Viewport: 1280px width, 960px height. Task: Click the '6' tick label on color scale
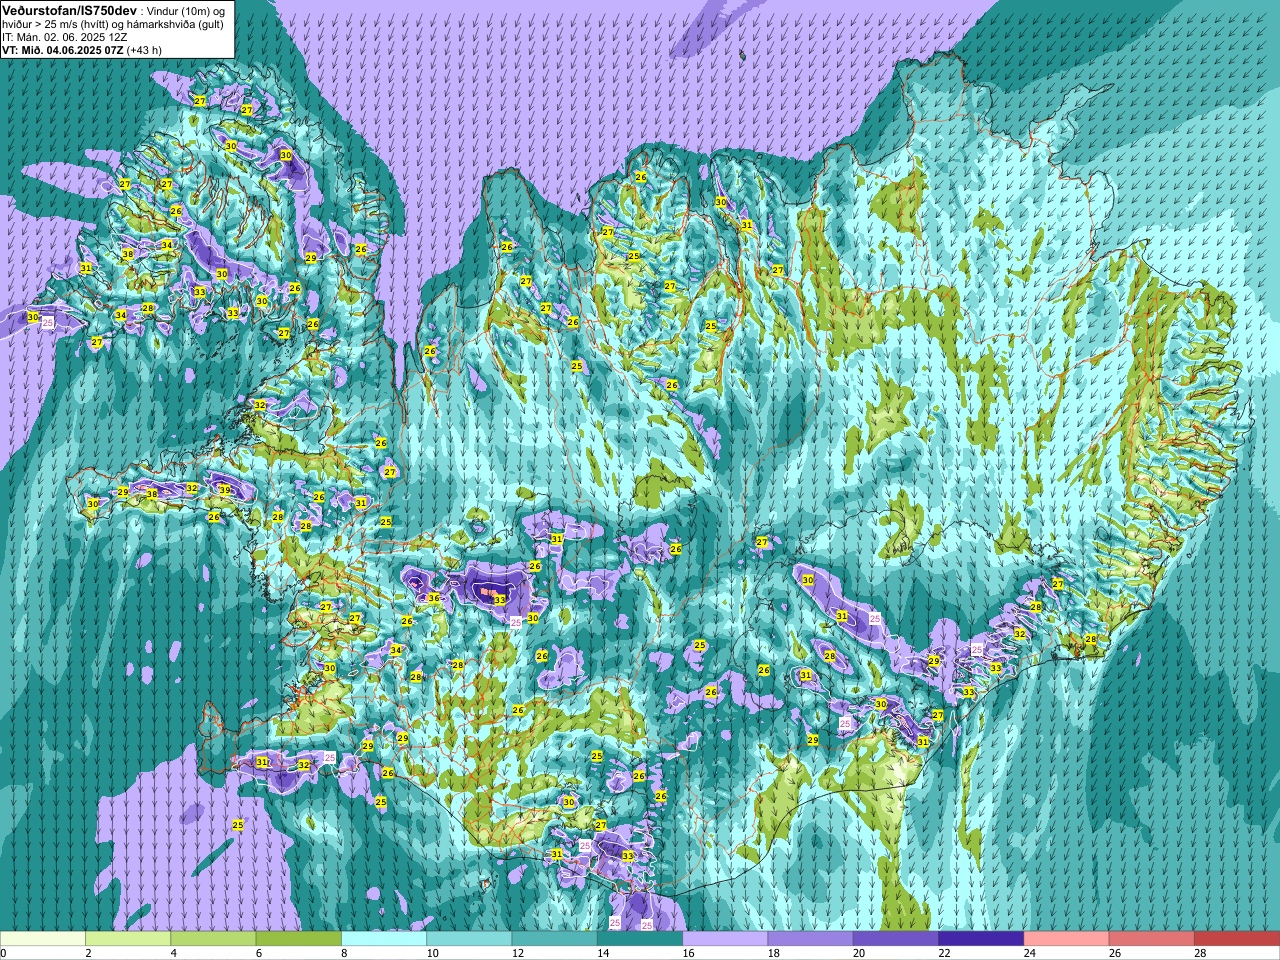[x=259, y=953]
